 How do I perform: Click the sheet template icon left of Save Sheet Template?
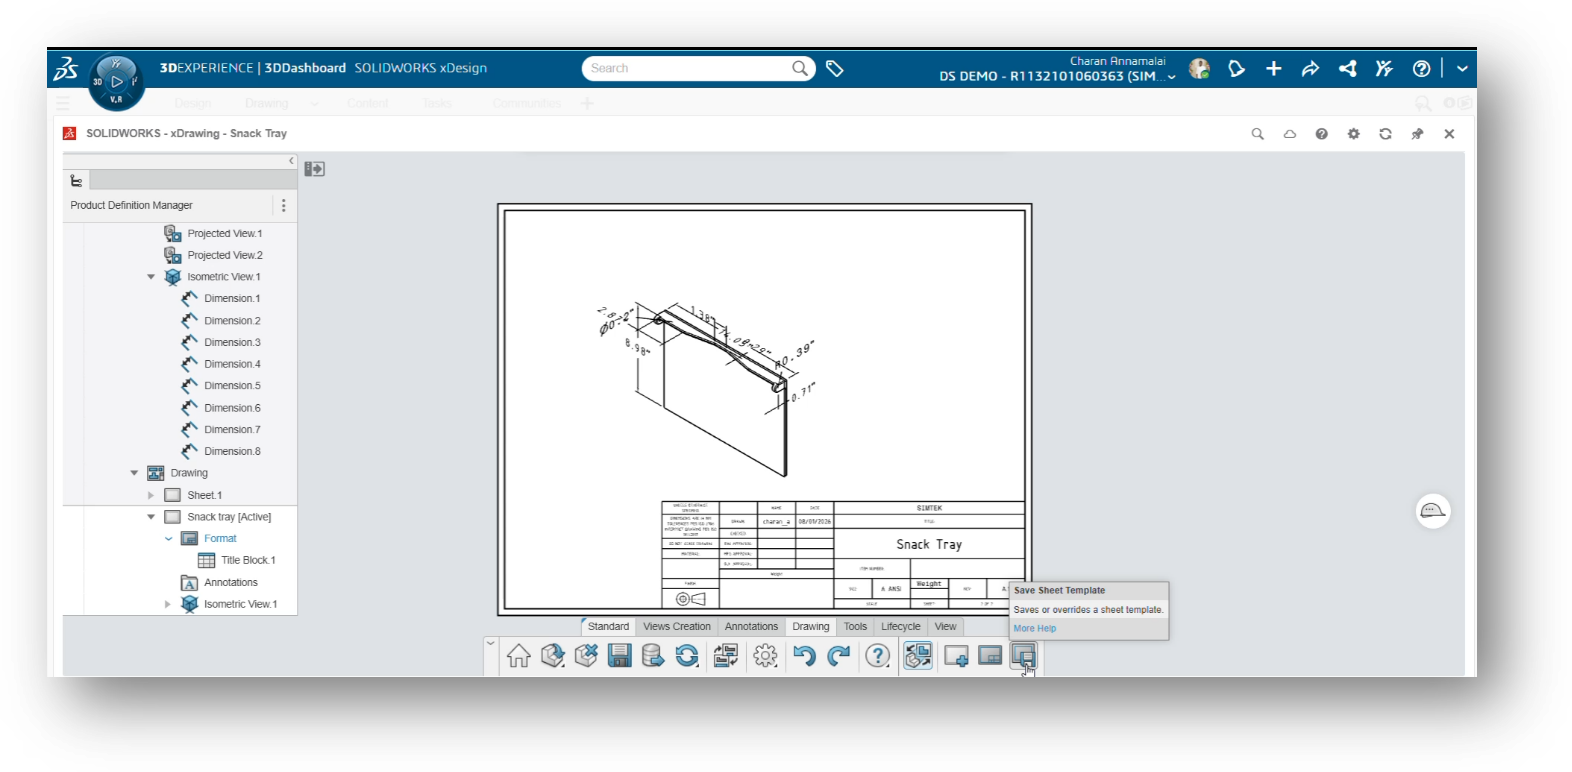click(990, 656)
